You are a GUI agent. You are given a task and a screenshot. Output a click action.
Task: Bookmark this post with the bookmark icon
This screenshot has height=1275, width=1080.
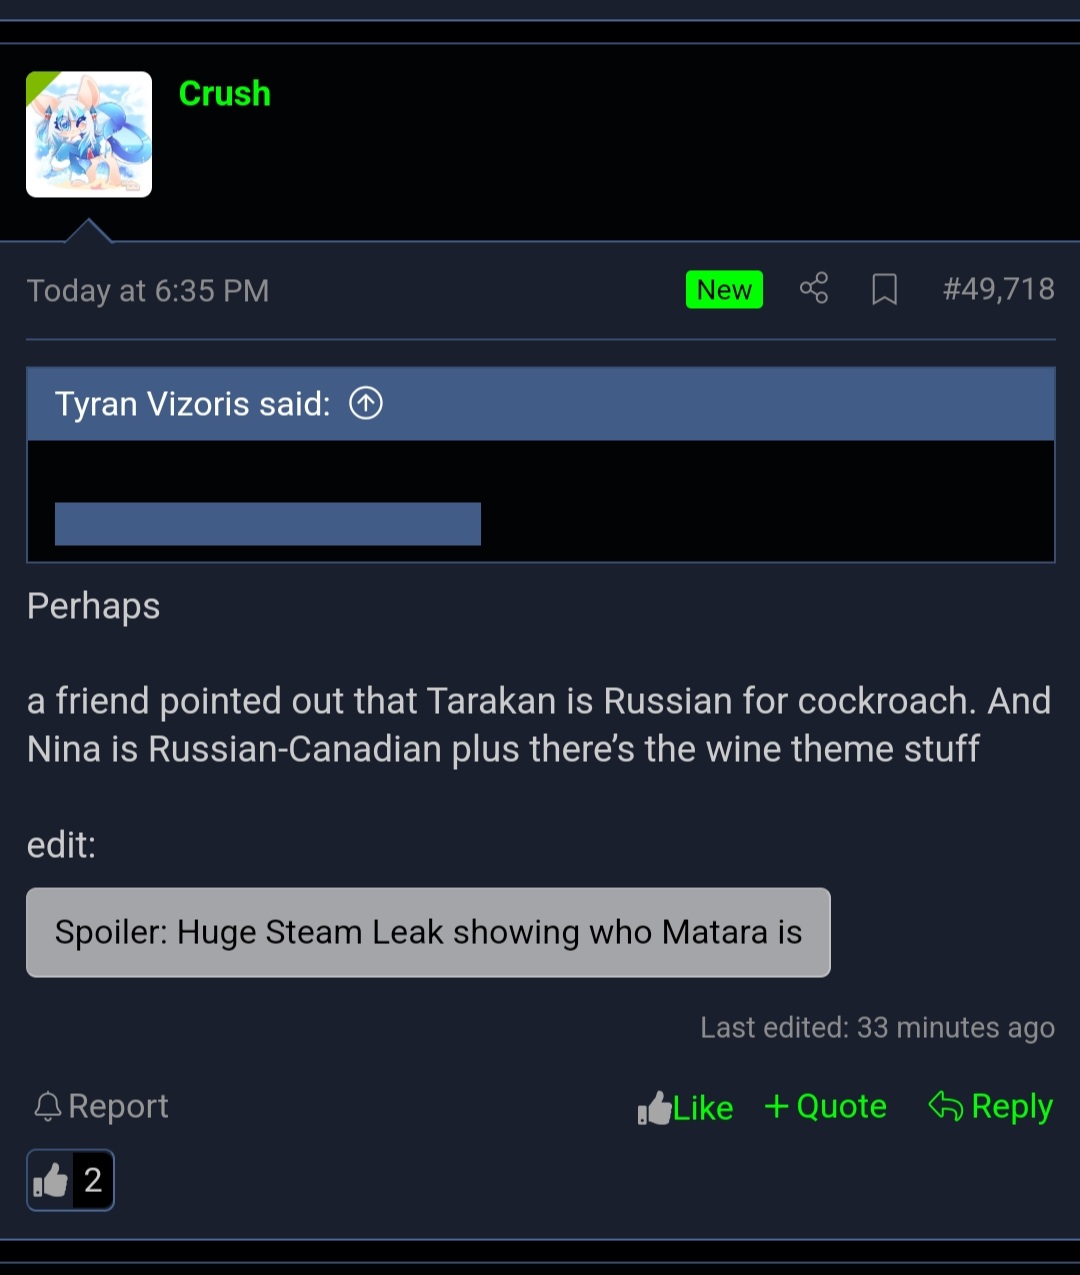tap(884, 290)
